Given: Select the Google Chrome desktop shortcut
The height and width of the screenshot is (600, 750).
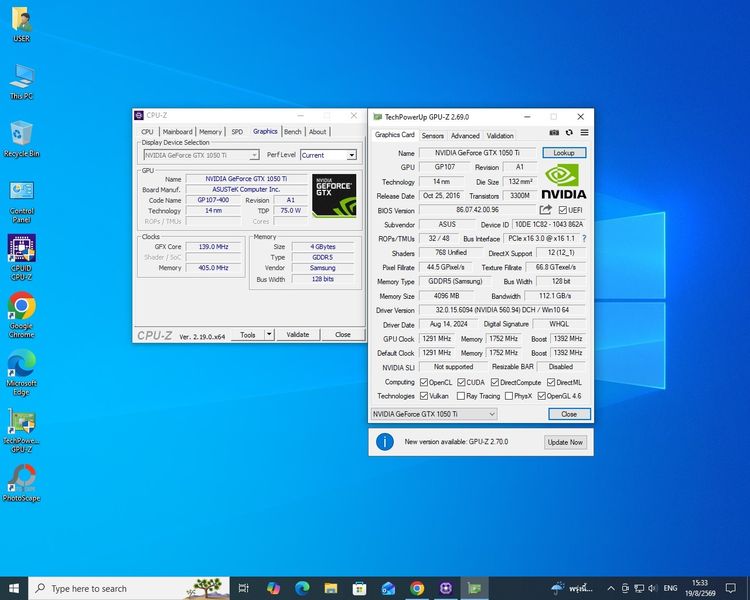Looking at the screenshot, I should click(21, 315).
